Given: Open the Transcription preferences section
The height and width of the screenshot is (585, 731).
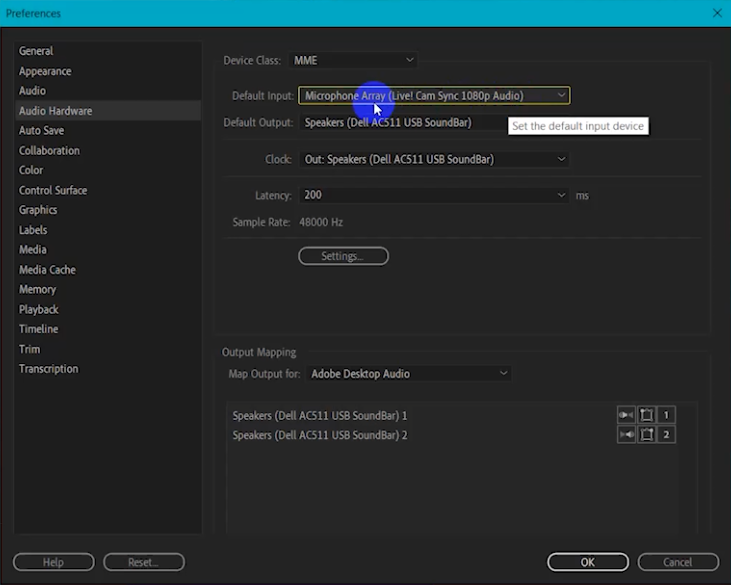Looking at the screenshot, I should tap(48, 369).
